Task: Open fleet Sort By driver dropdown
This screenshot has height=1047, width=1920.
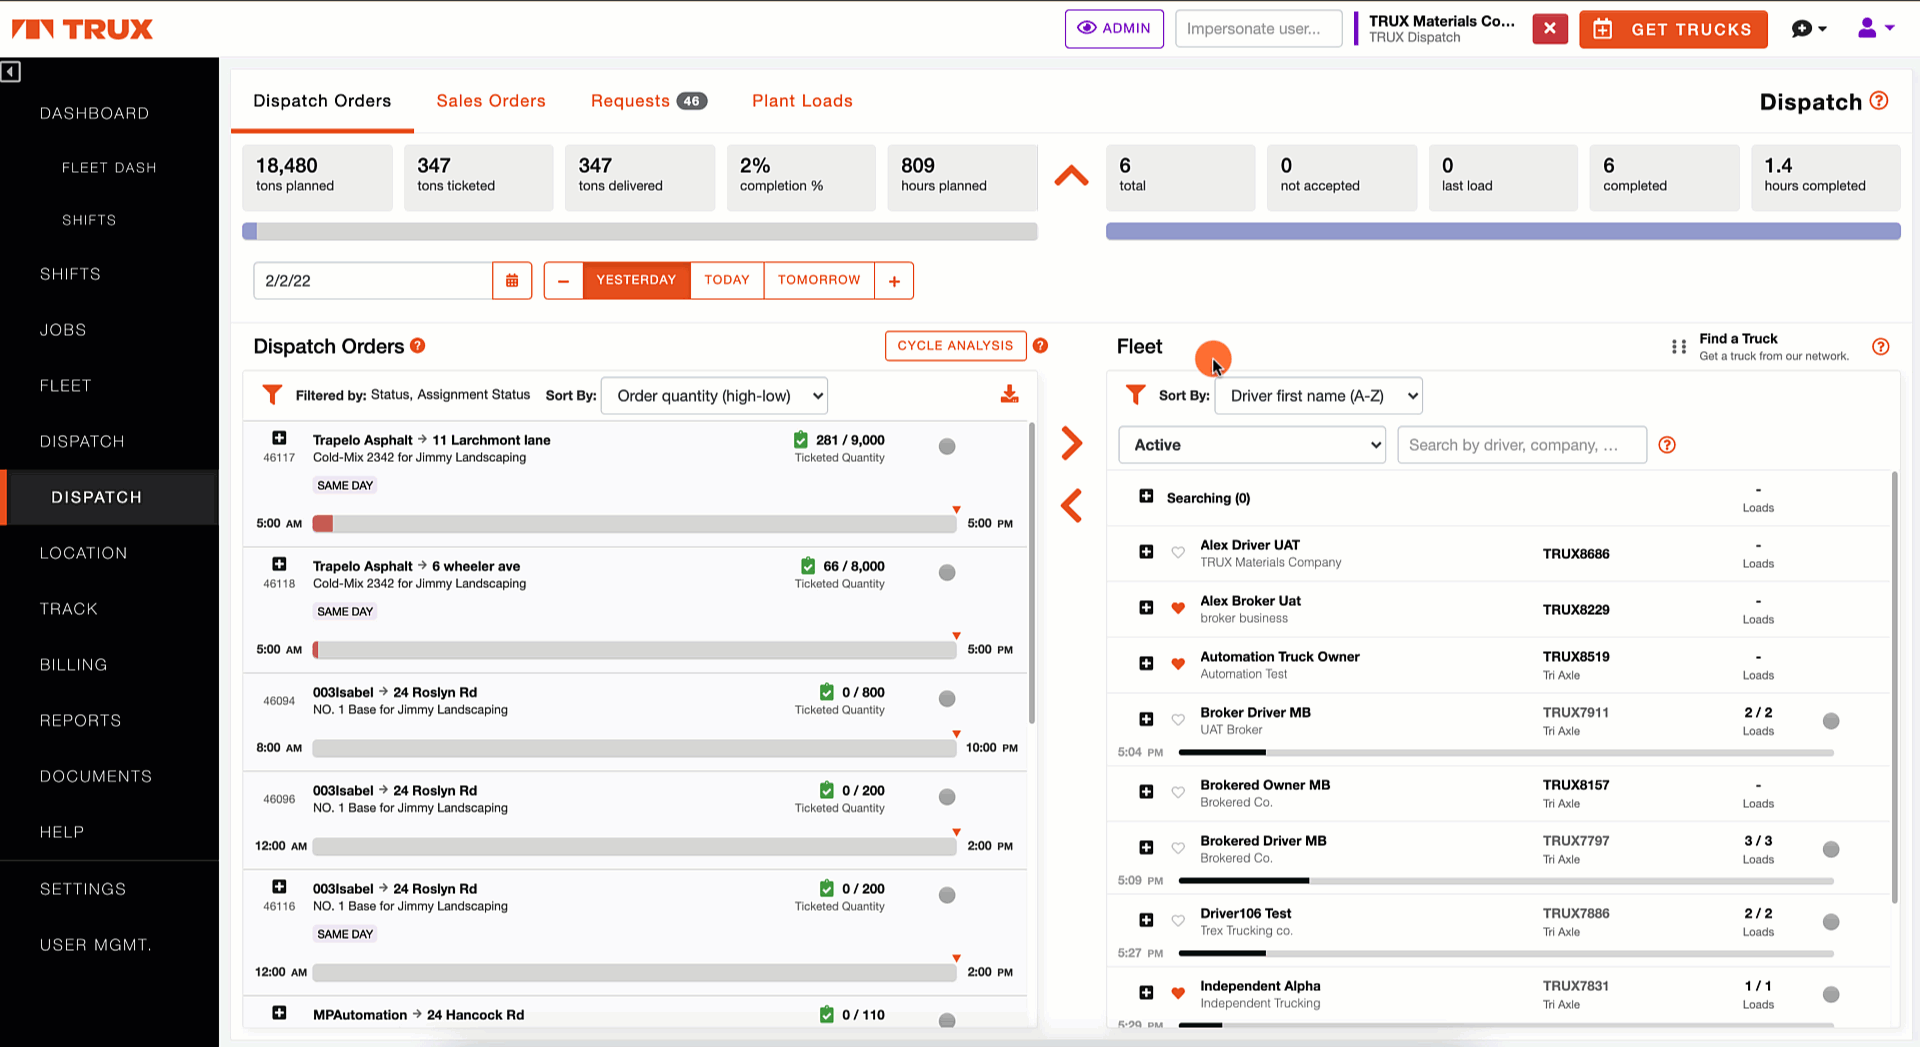Action: point(1318,396)
